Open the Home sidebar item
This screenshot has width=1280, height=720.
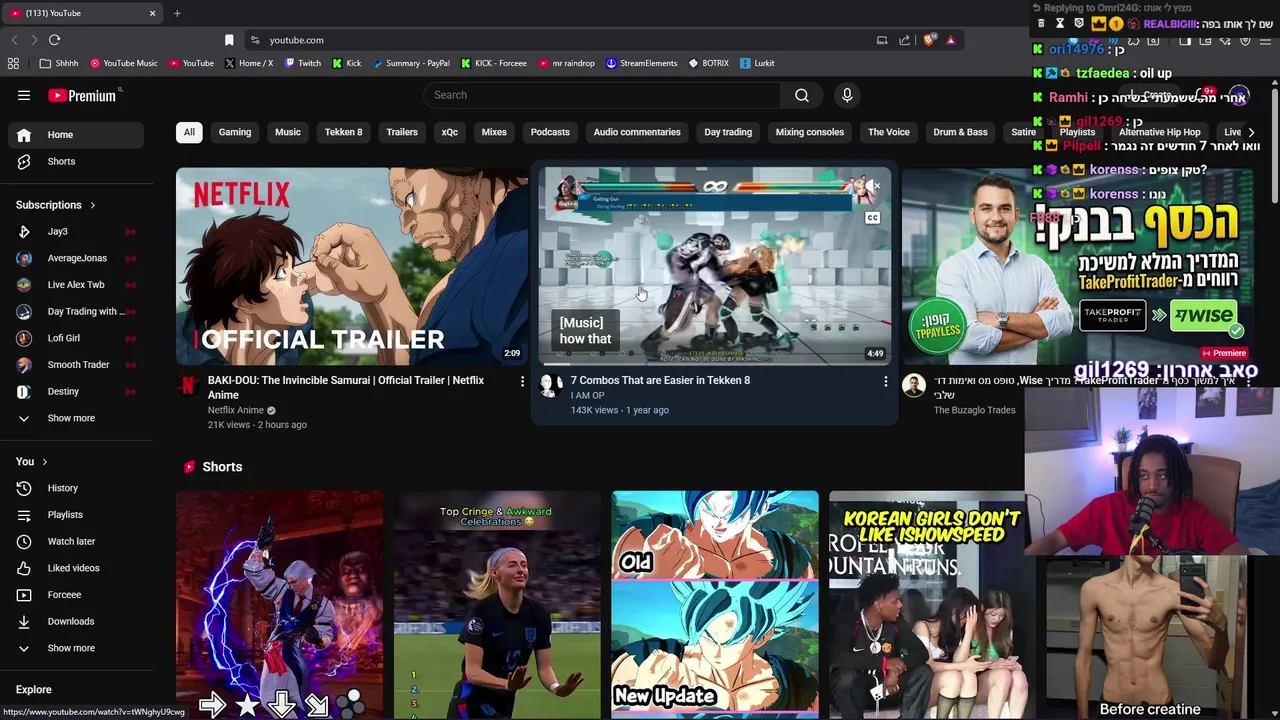(76, 135)
